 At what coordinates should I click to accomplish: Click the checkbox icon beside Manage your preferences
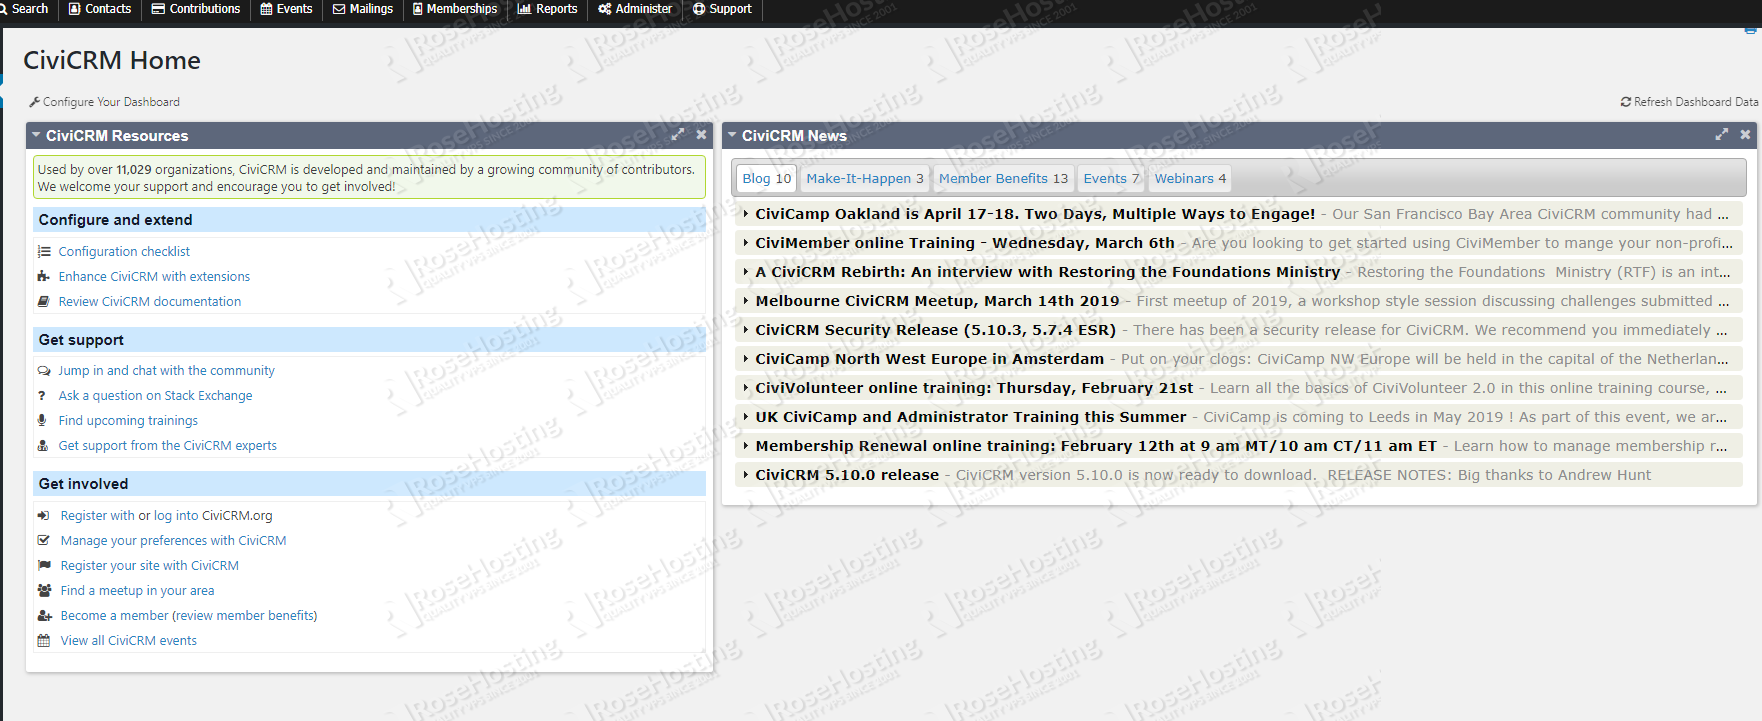[x=44, y=541]
